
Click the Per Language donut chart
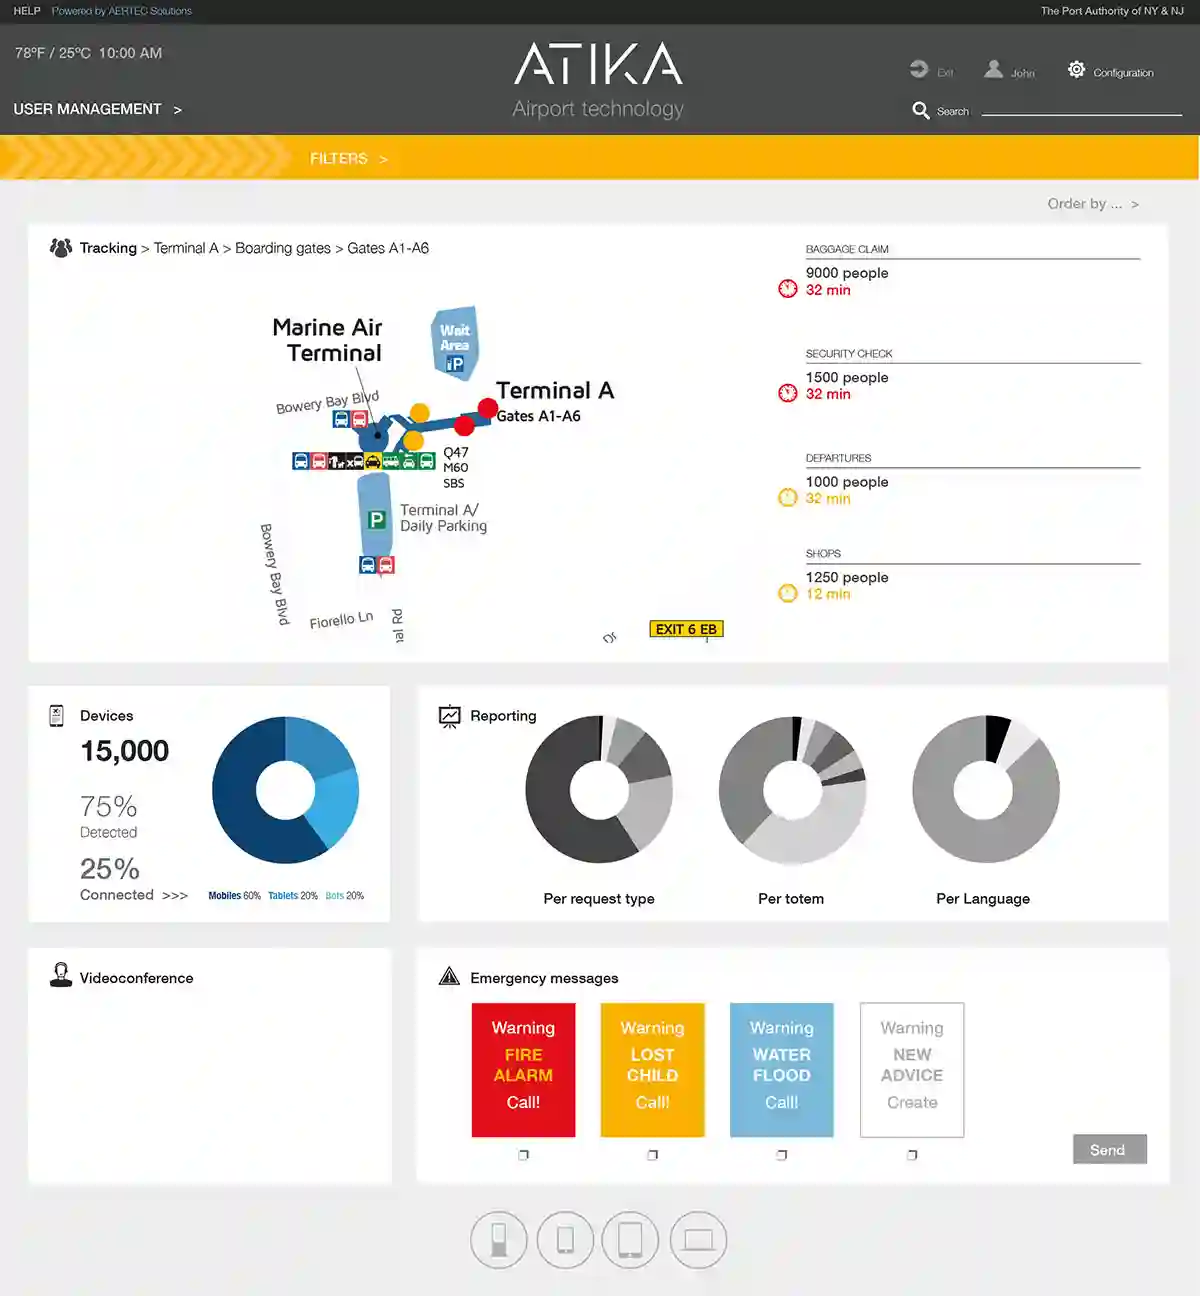tap(985, 789)
